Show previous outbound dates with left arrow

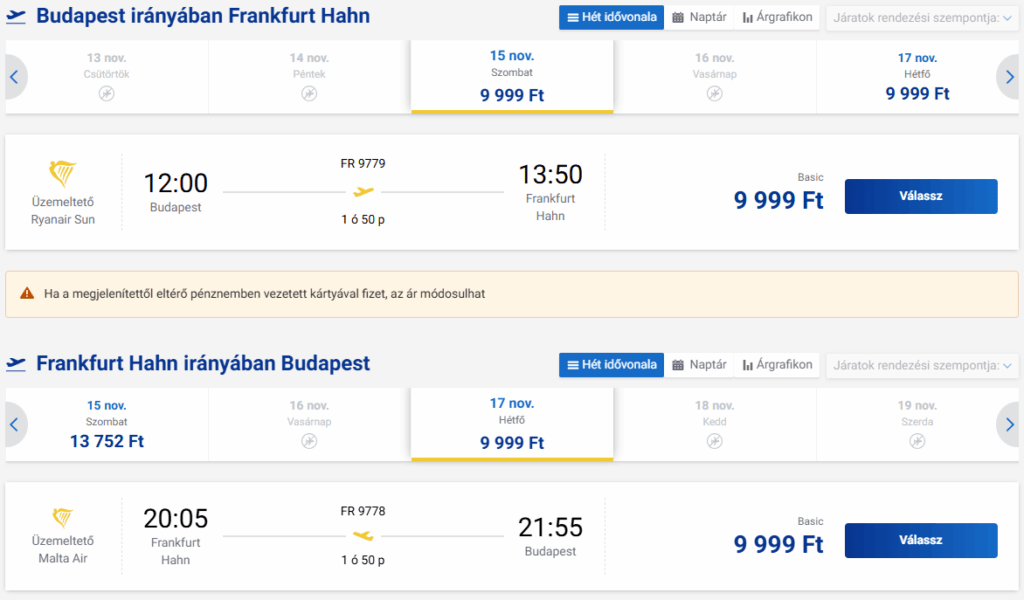click(x=14, y=77)
